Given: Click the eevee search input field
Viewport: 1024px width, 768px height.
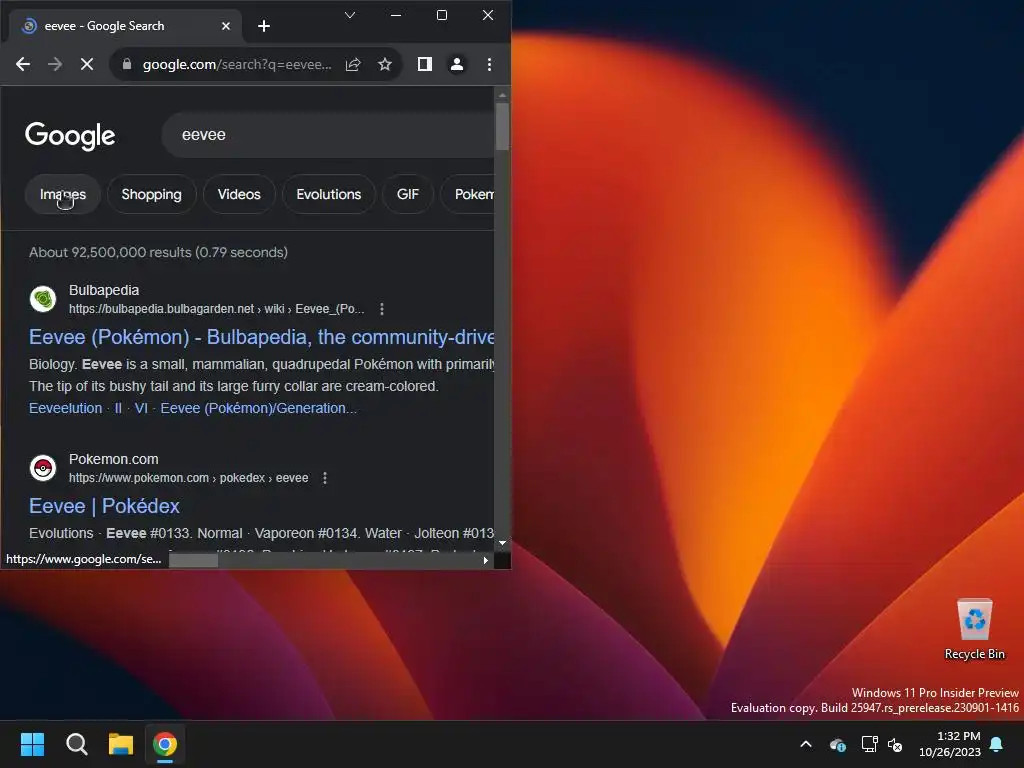Looking at the screenshot, I should tap(328, 135).
